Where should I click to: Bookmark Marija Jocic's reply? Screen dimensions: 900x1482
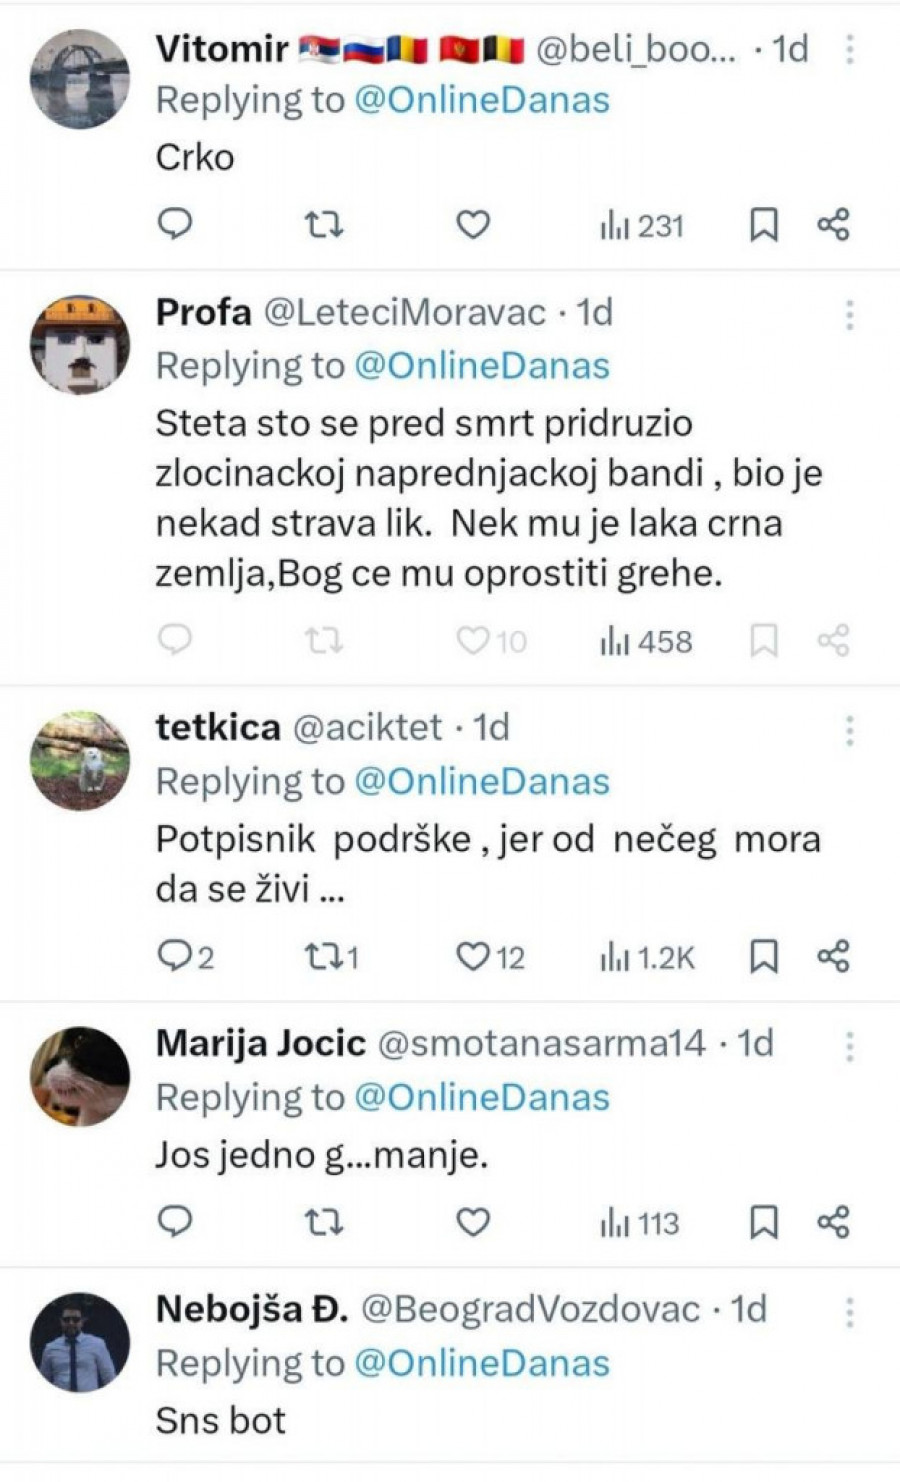tap(764, 1222)
